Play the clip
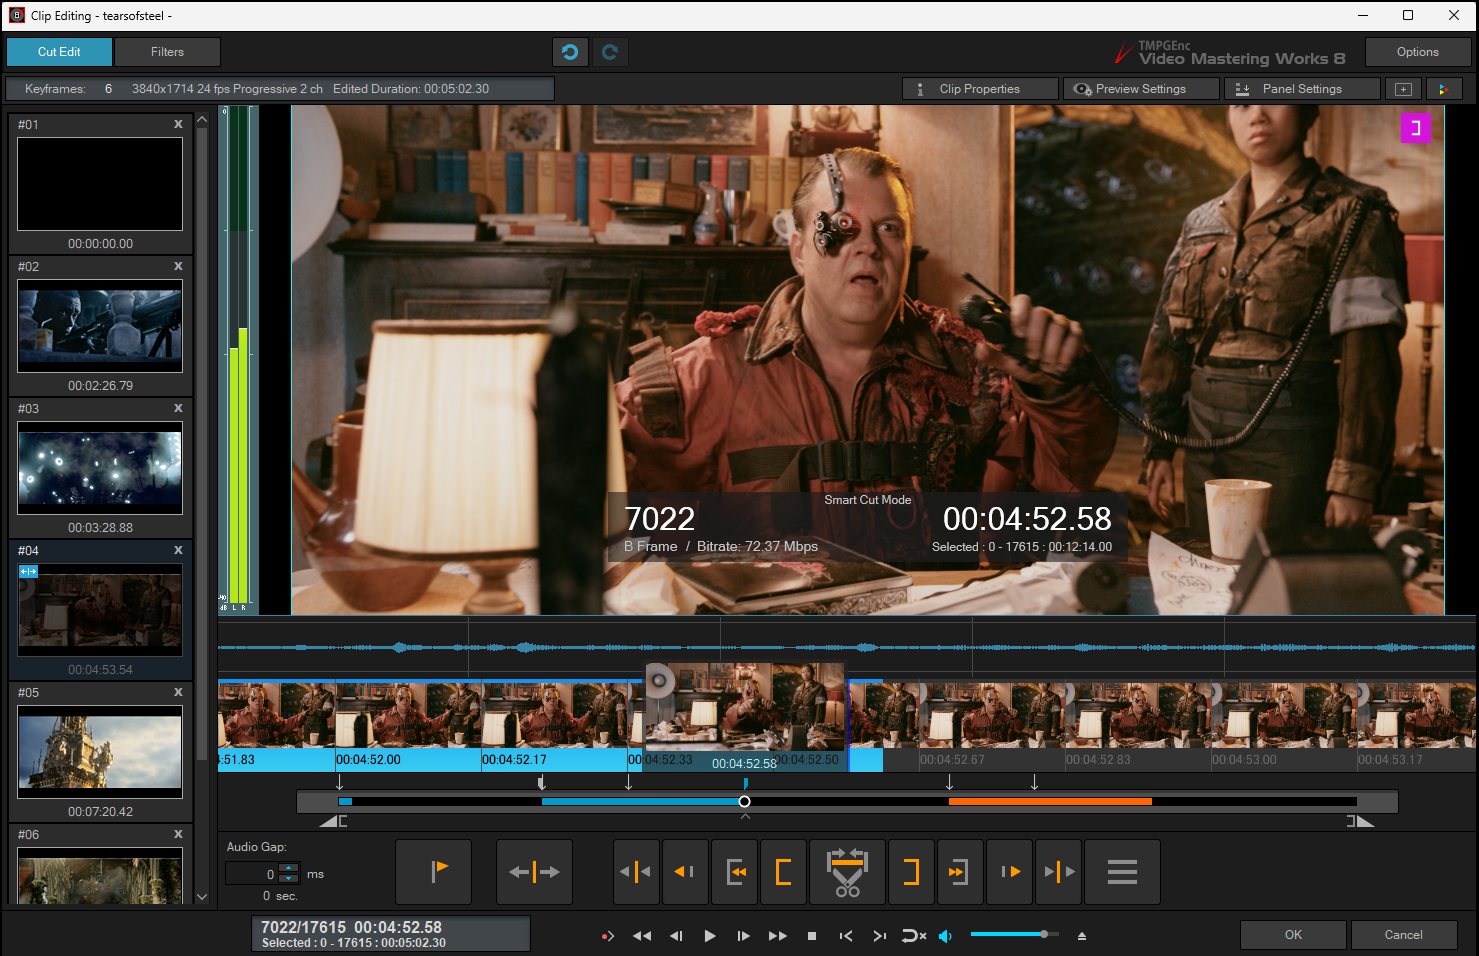This screenshot has width=1479, height=956. [x=710, y=936]
